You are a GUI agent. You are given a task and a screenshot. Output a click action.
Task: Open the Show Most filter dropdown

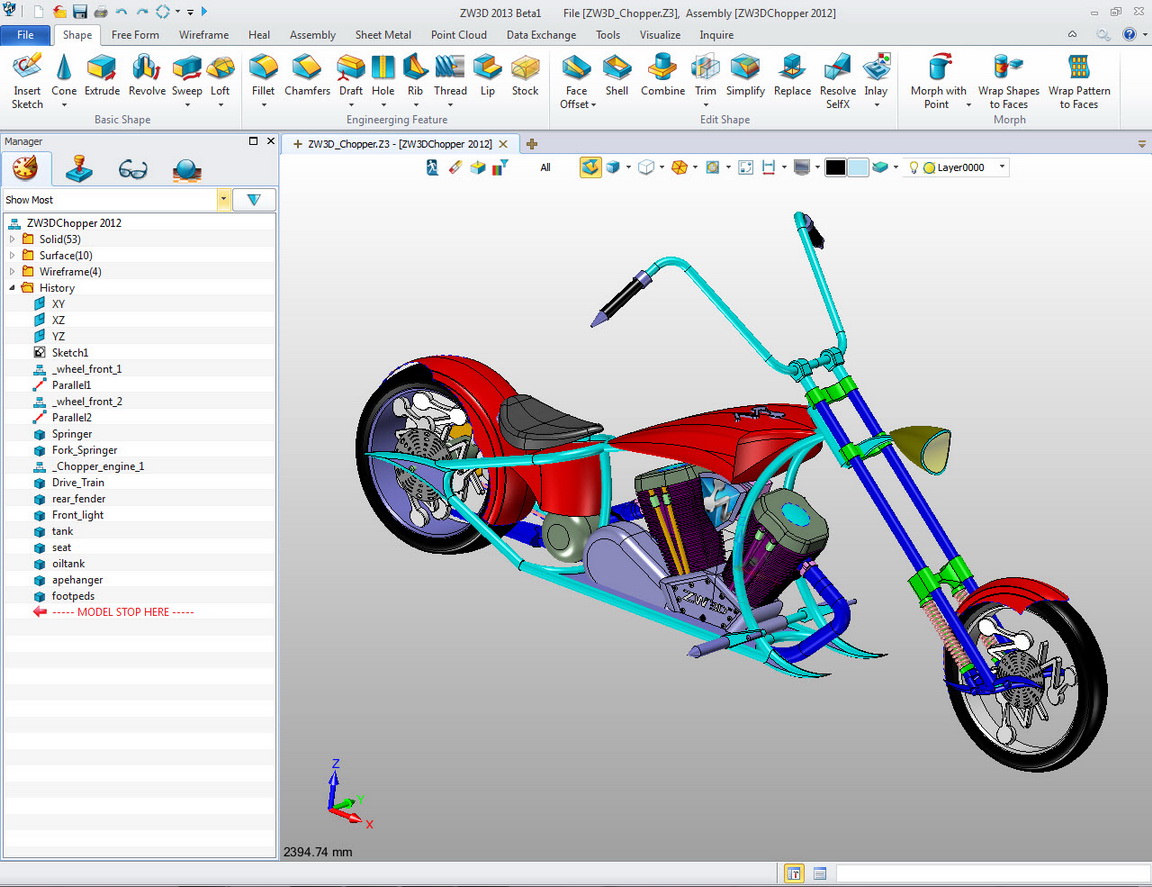[223, 200]
